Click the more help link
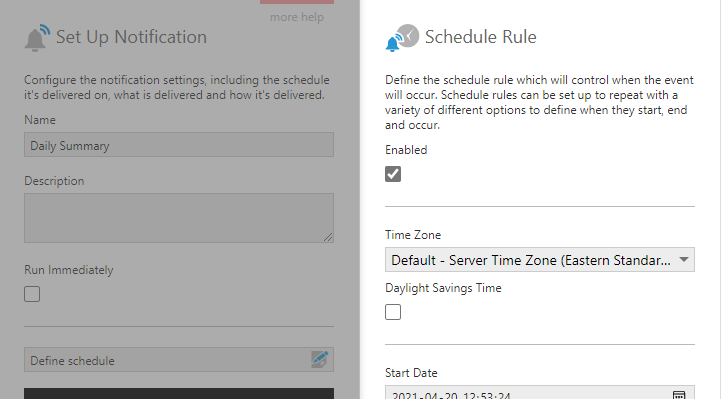This screenshot has width=721, height=399. (x=297, y=17)
